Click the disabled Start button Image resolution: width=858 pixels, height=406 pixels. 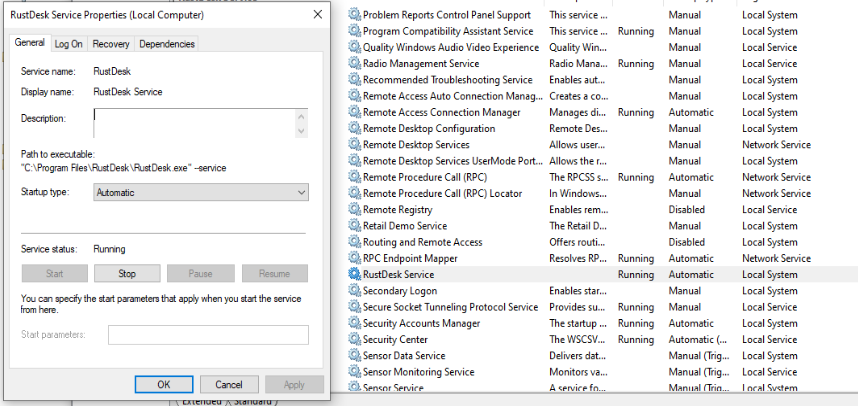(x=55, y=274)
